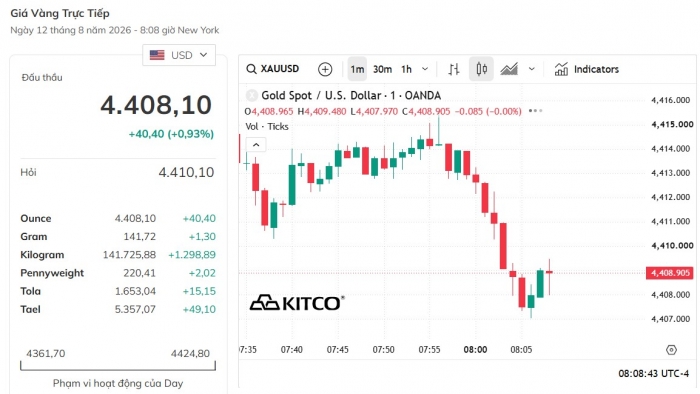
Task: Open the legend three-dots more menu
Action: point(535,111)
